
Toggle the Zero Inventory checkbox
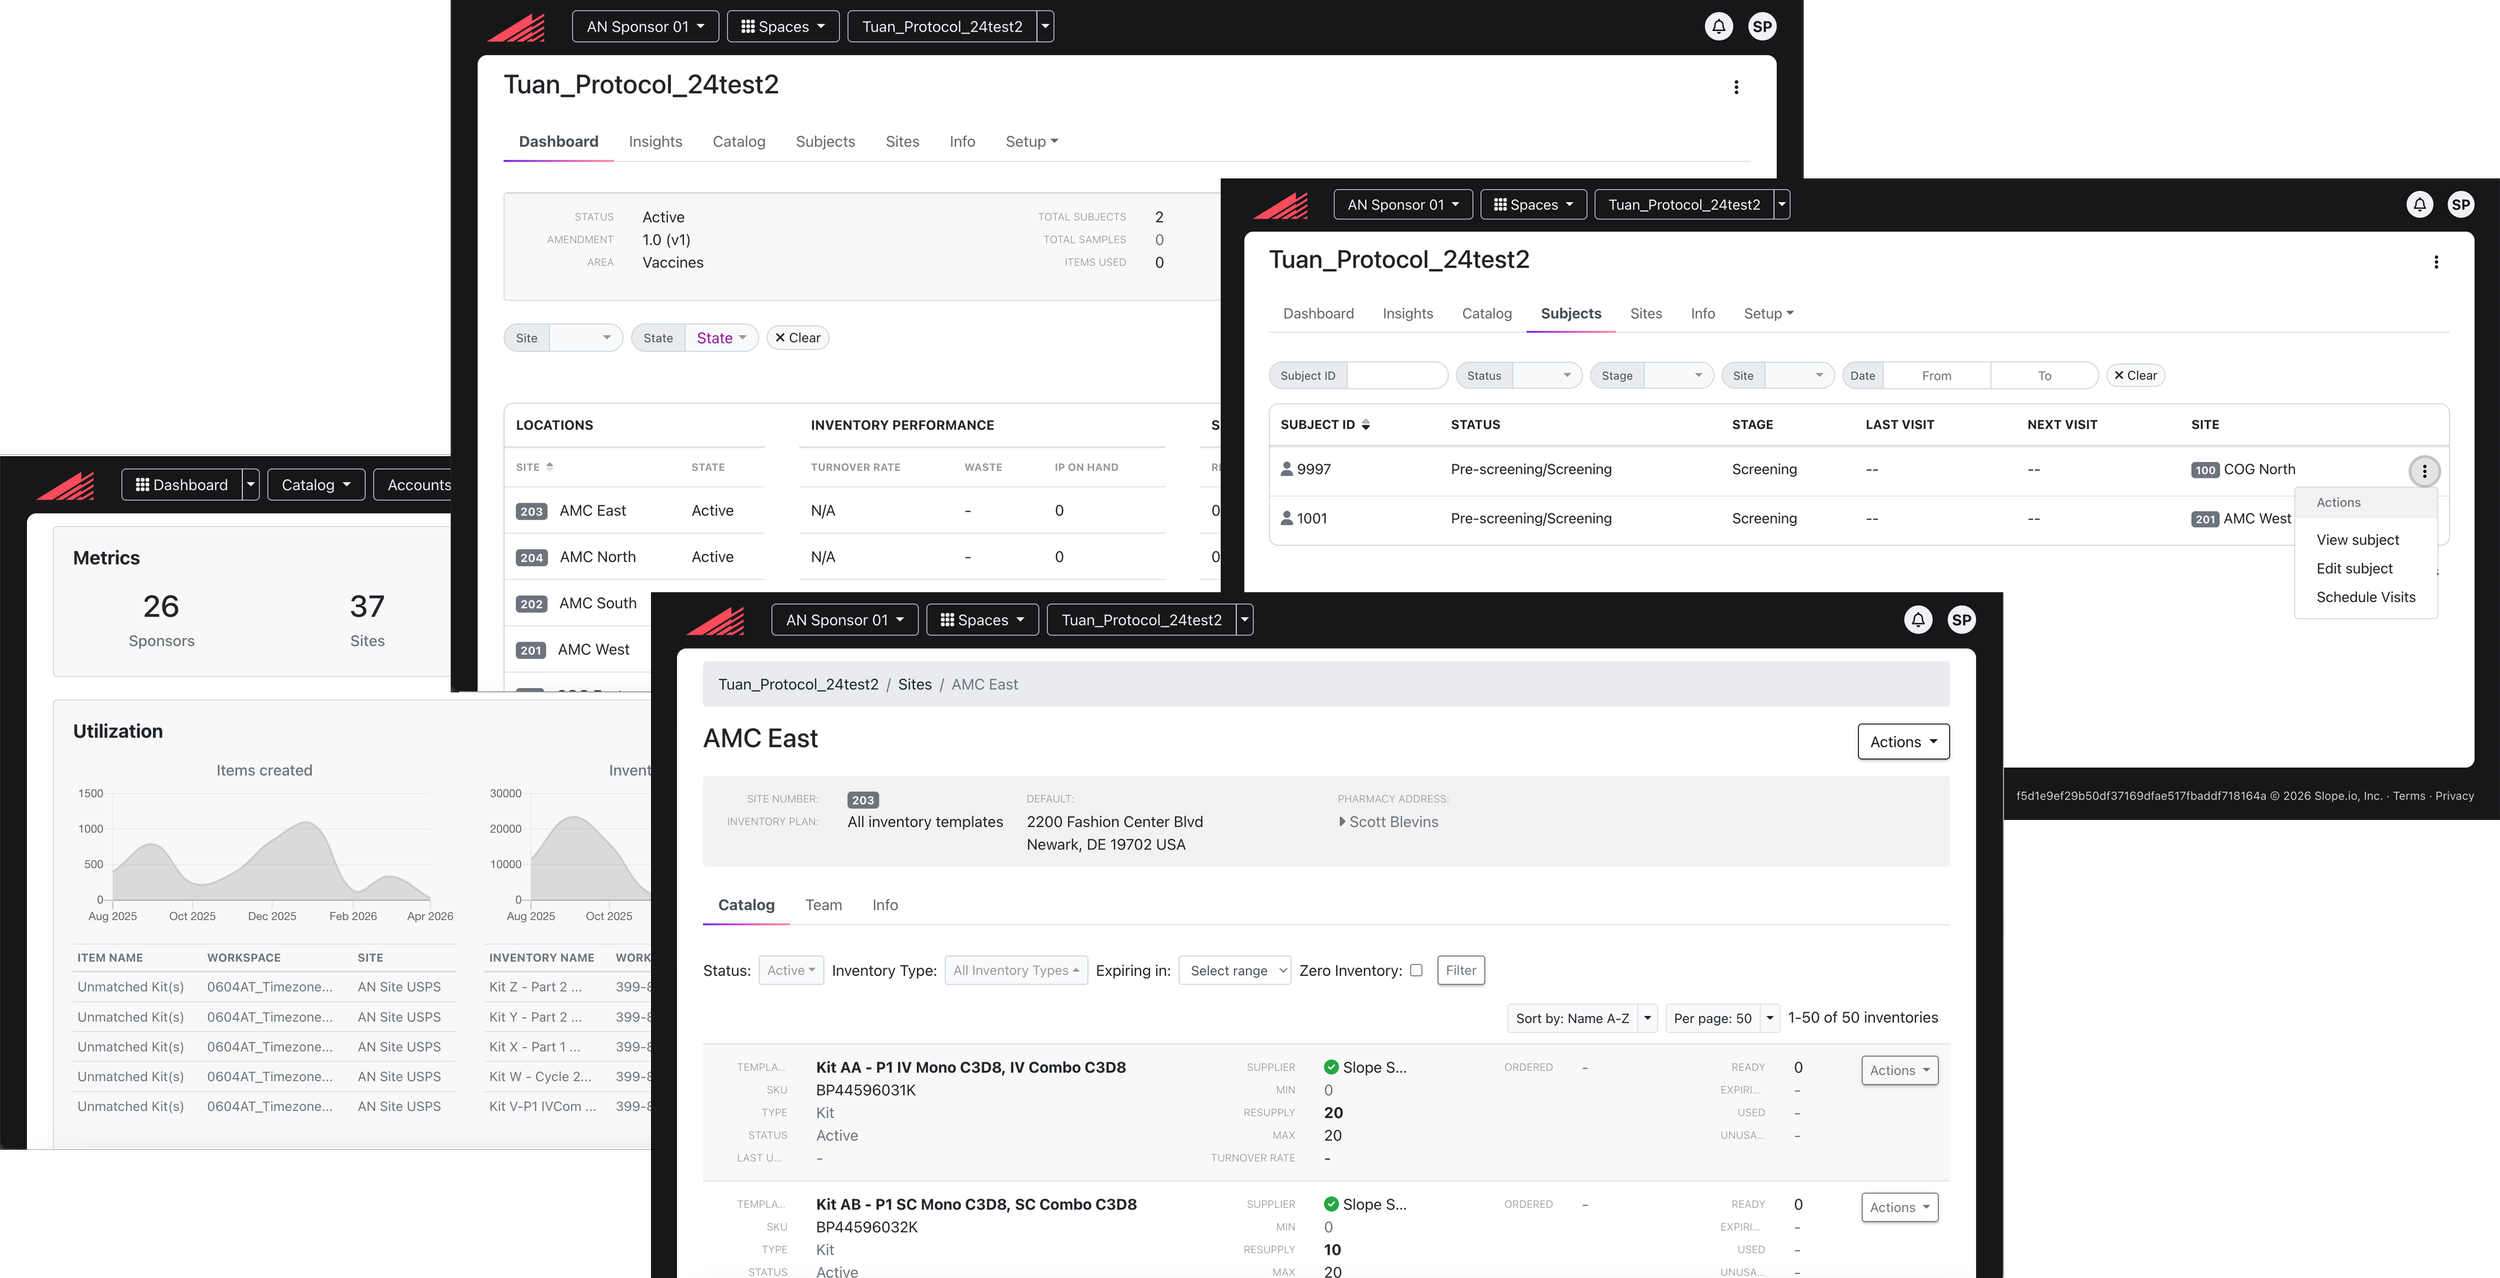point(1416,970)
